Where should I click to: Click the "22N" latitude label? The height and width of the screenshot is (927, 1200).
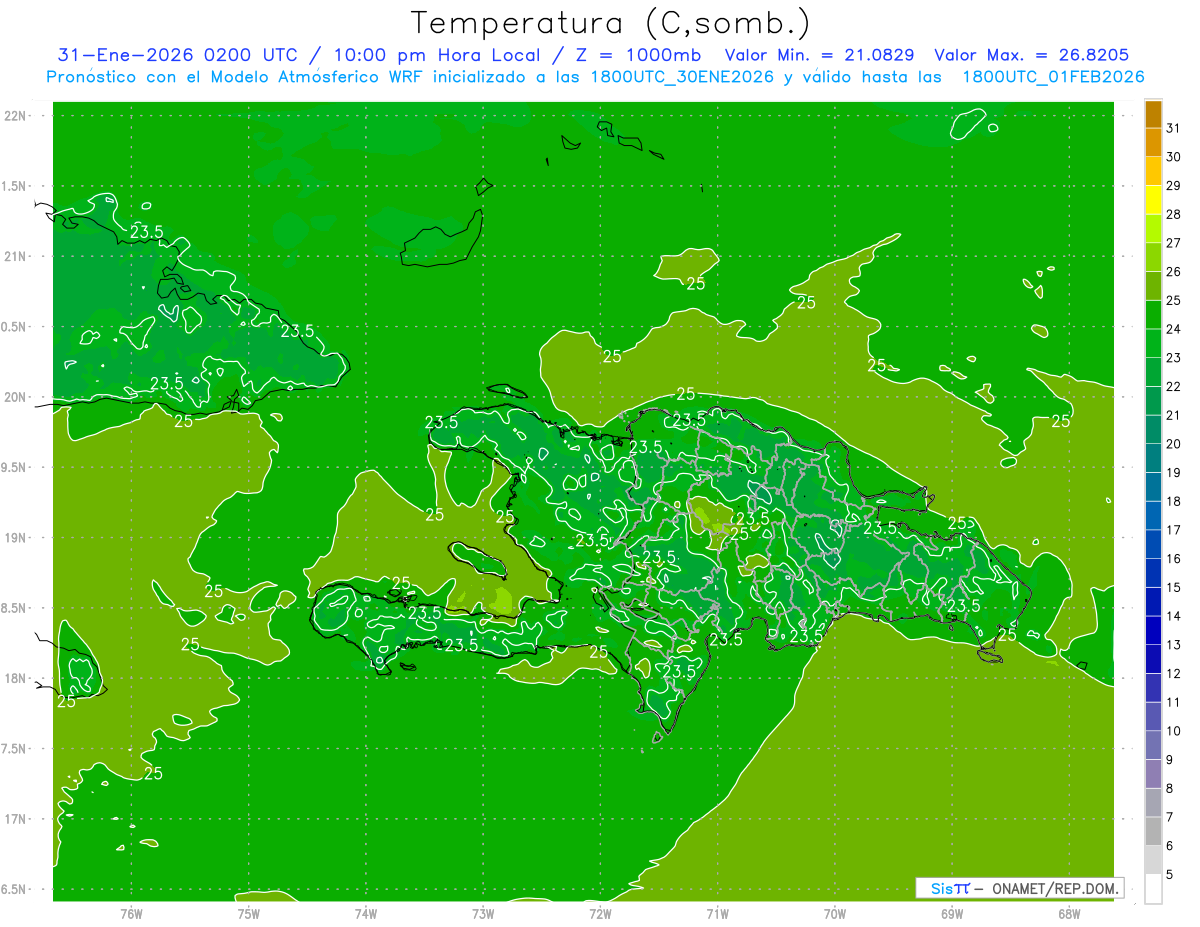coord(15,116)
